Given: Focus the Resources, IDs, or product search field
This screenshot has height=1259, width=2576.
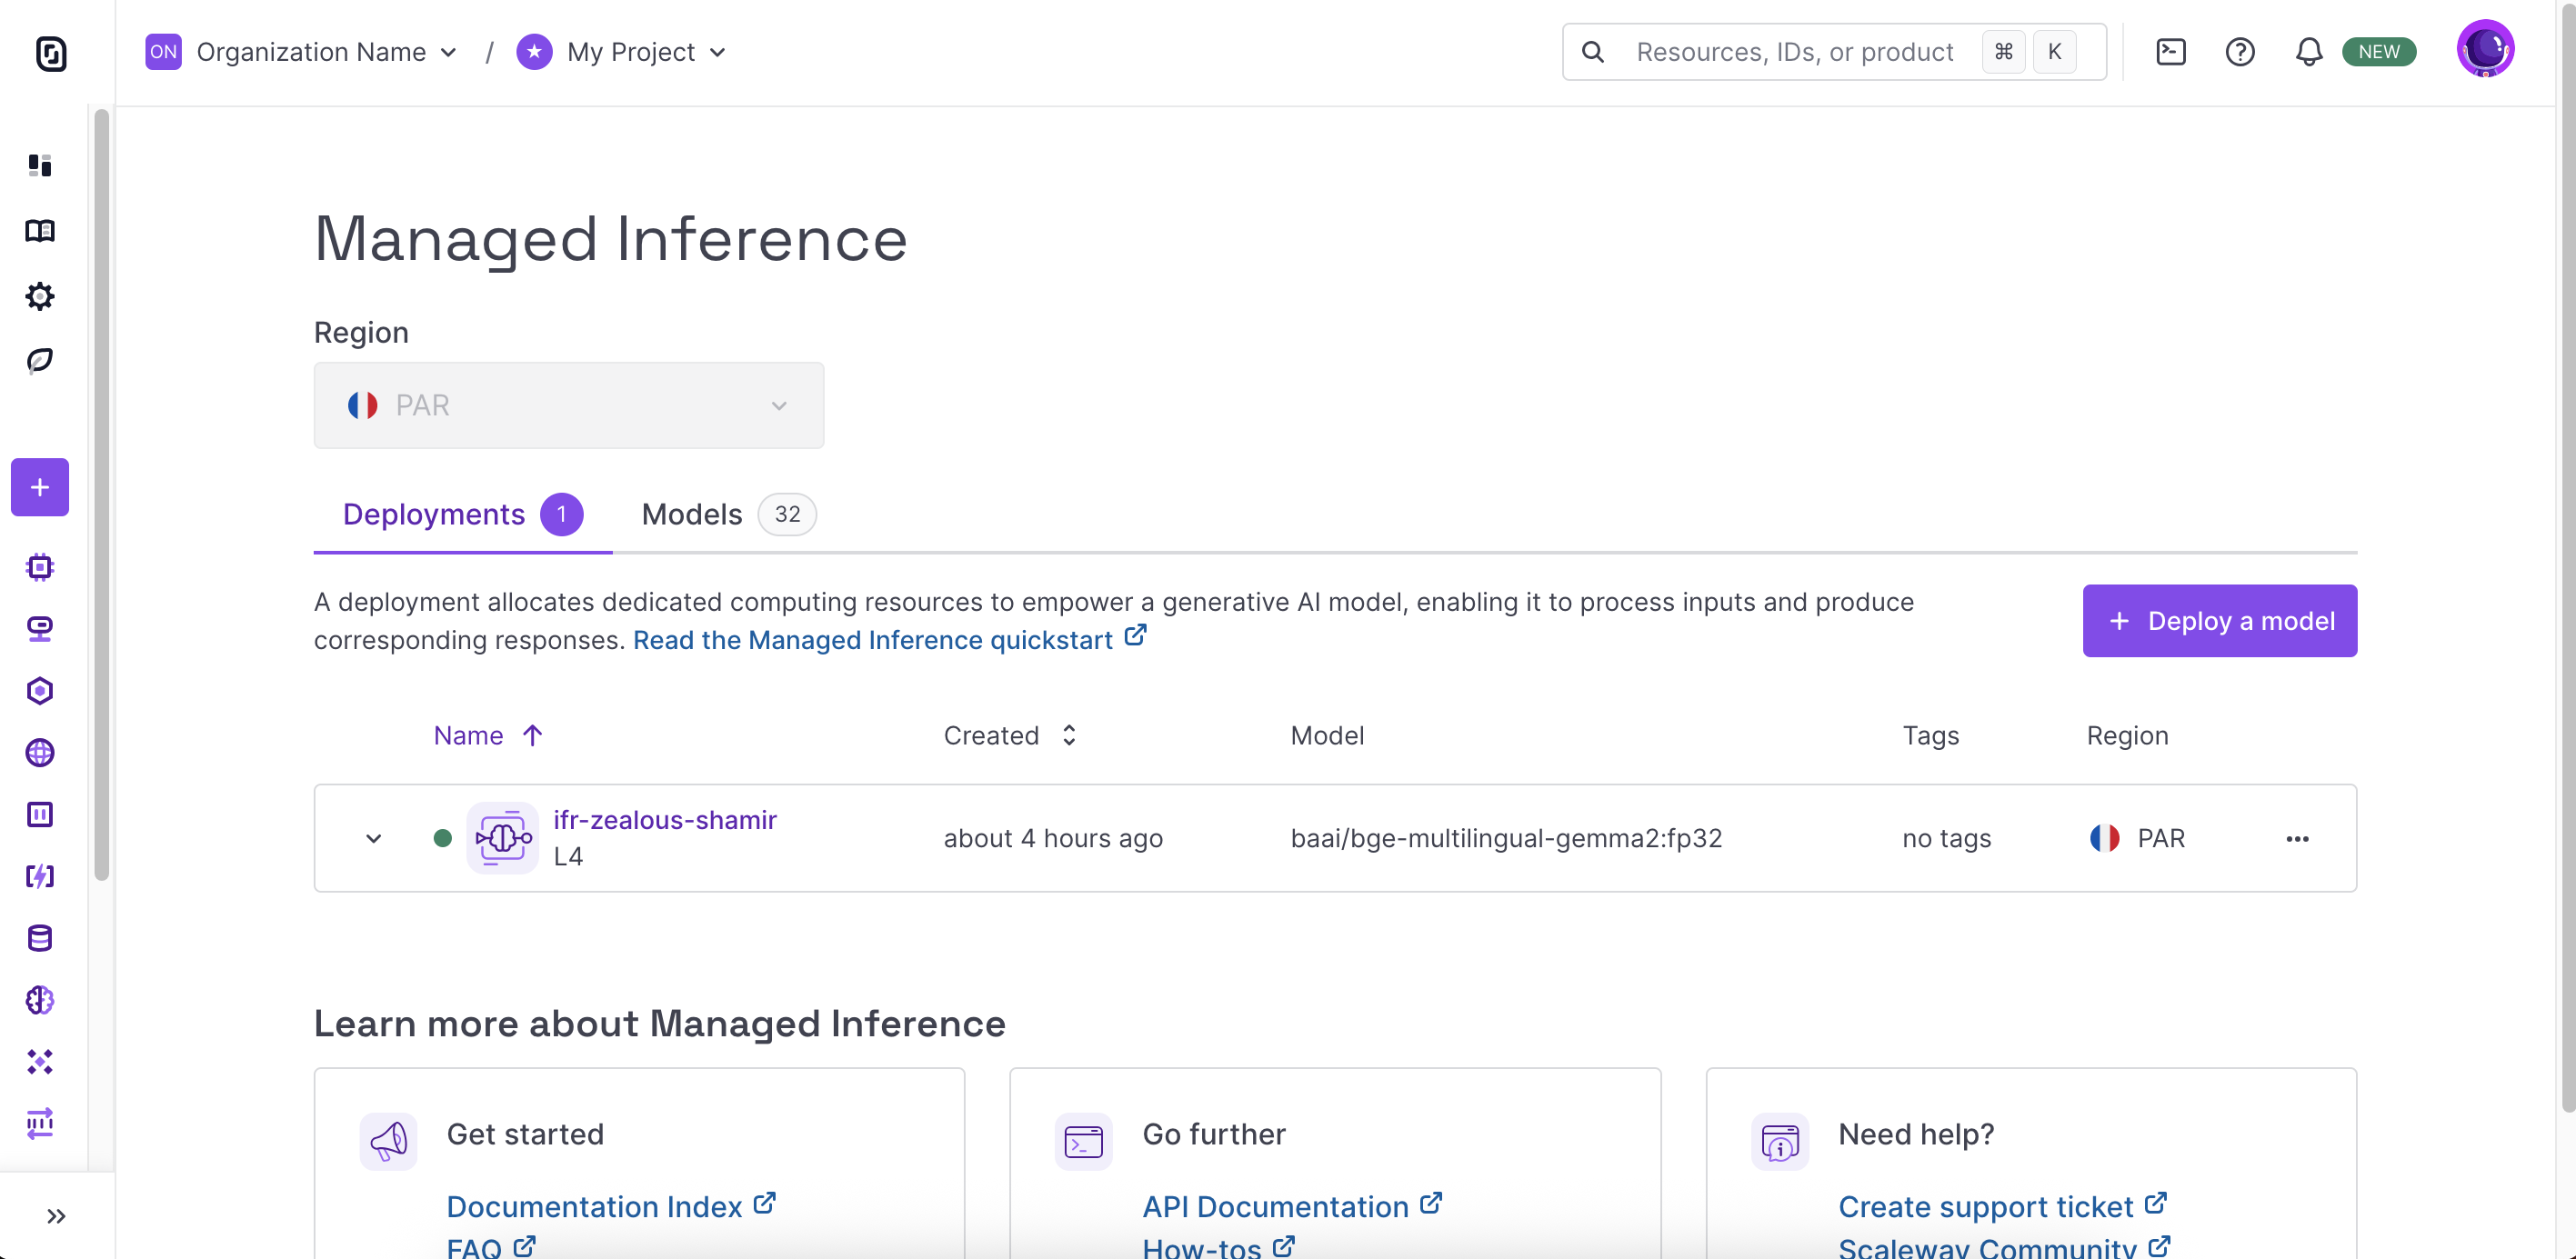Looking at the screenshot, I should (1834, 52).
